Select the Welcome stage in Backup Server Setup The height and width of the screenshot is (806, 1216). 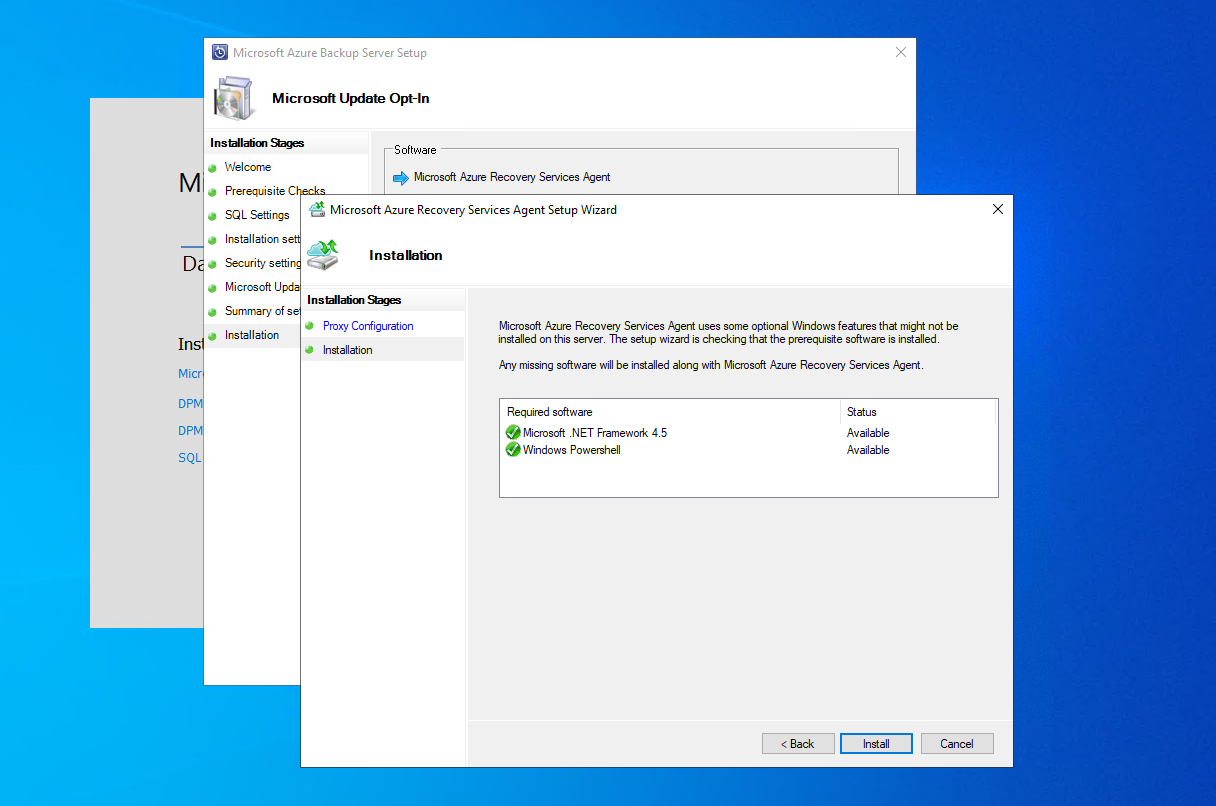click(248, 167)
